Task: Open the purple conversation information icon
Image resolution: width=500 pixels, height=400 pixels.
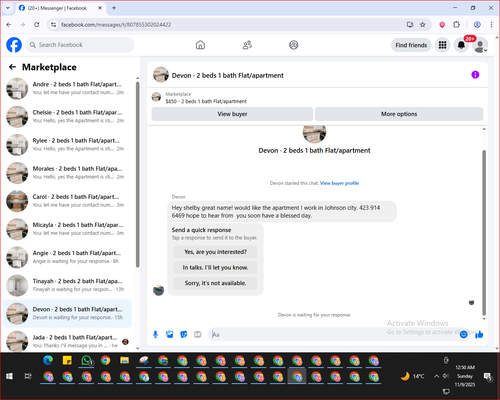Action: [x=475, y=75]
